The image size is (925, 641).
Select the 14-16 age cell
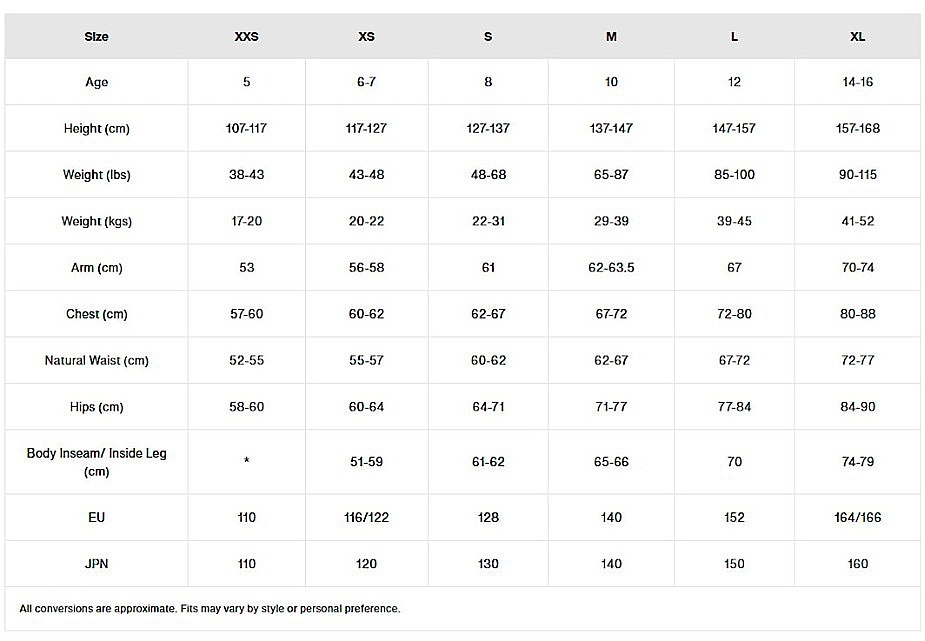[x=857, y=82]
